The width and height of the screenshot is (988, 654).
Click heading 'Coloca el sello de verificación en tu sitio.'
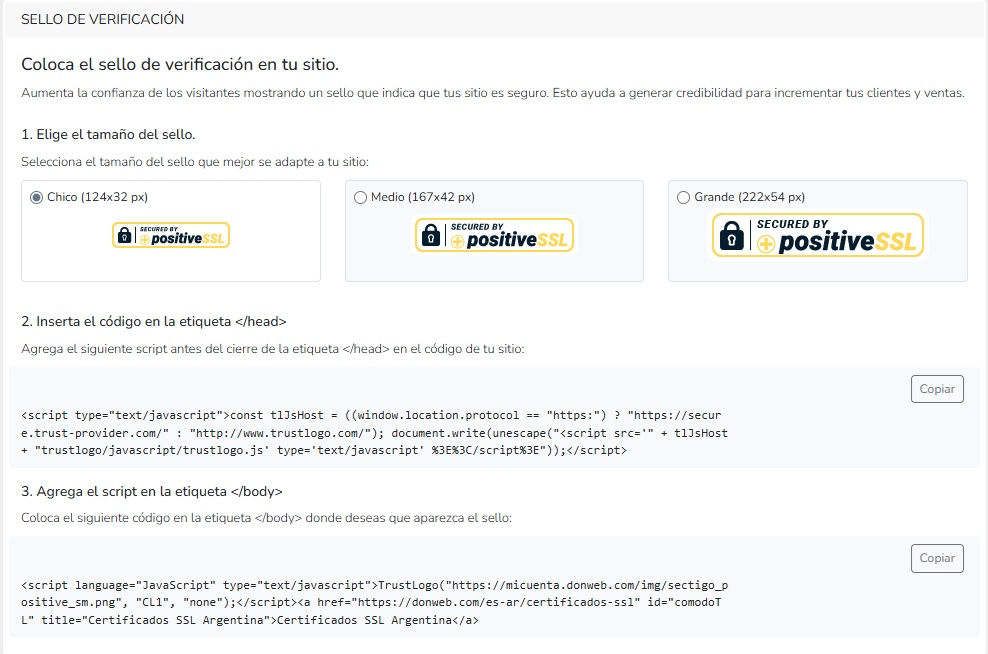pos(180,64)
